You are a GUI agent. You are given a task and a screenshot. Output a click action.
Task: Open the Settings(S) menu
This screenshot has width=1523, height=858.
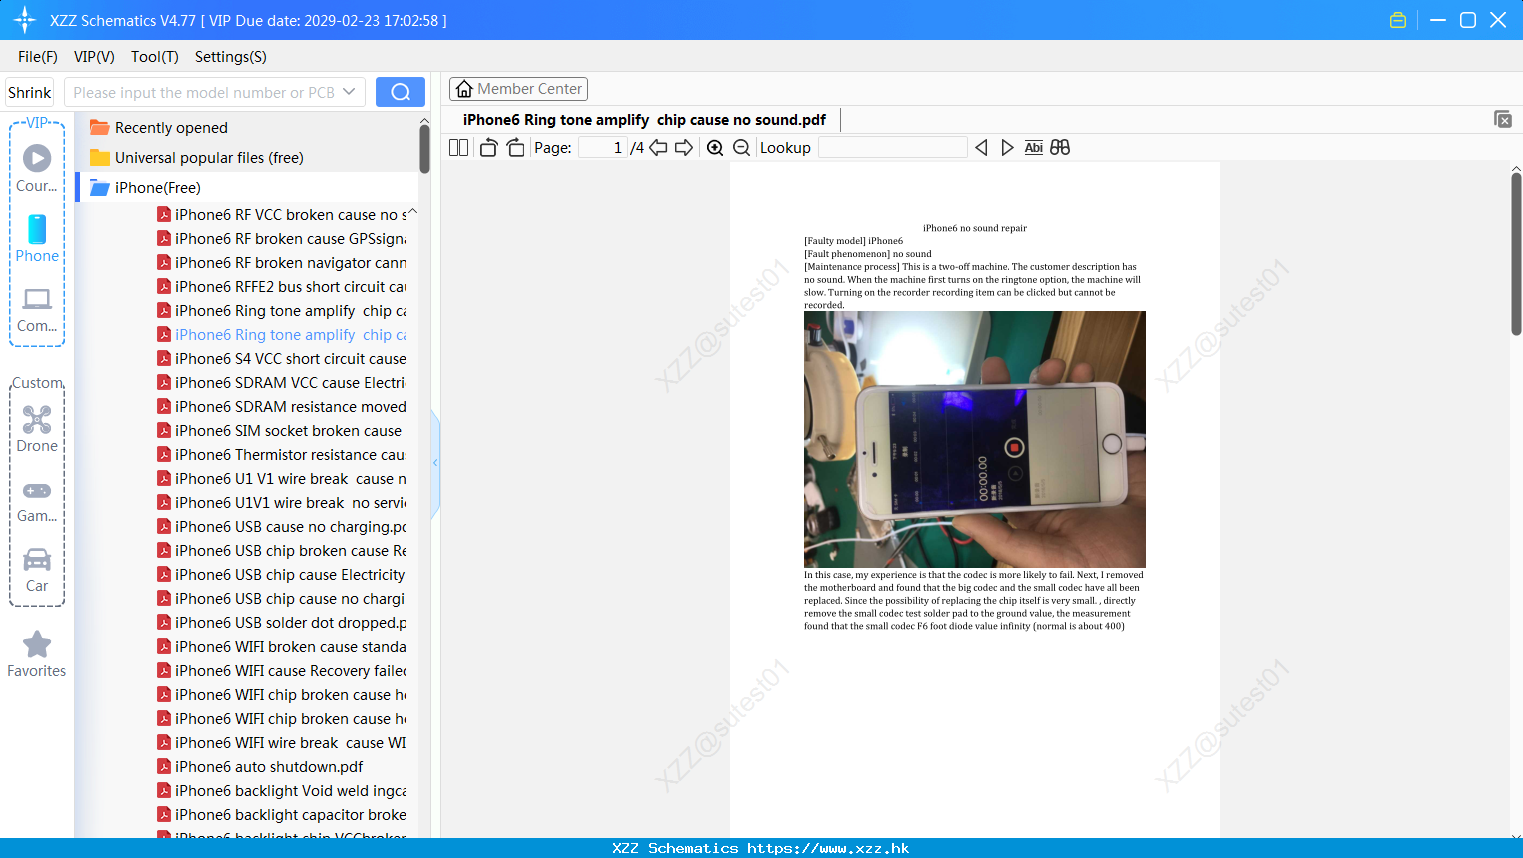click(x=231, y=57)
